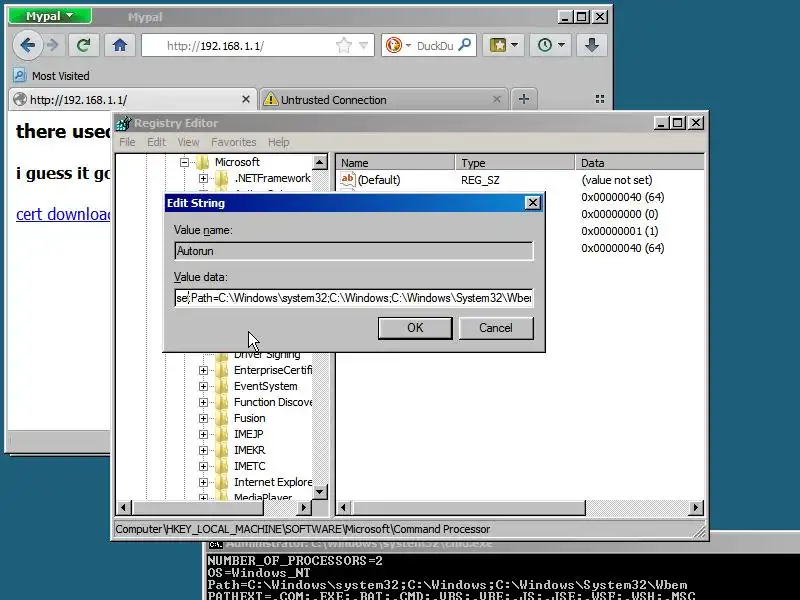The image size is (800, 600).
Task: Expand the Fusion key
Action: (x=203, y=418)
